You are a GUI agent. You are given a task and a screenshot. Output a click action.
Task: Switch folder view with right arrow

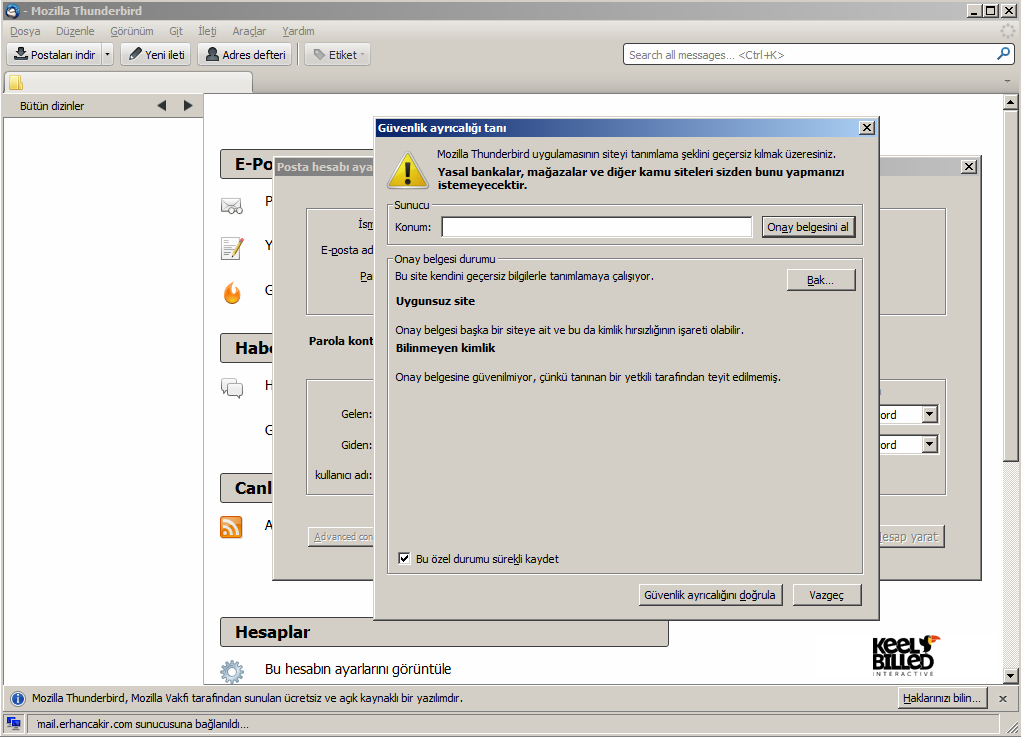pyautogui.click(x=188, y=105)
